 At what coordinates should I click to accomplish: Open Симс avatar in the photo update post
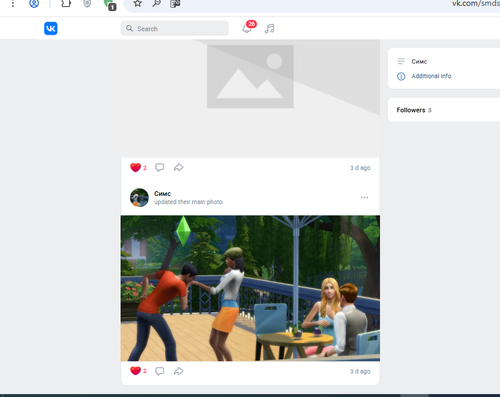(139, 197)
